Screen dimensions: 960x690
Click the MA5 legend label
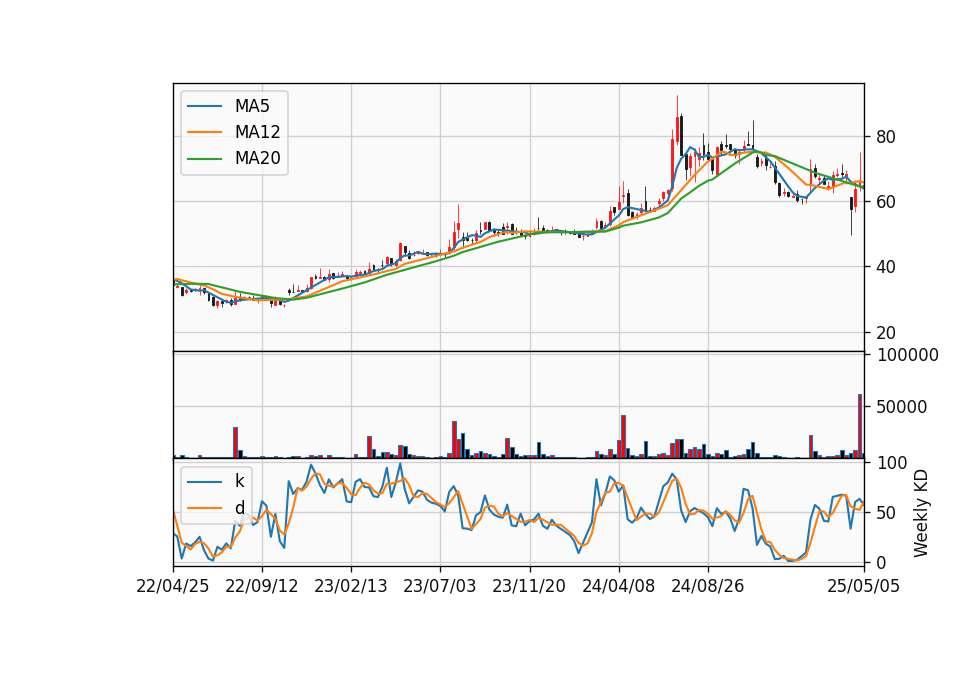click(252, 106)
